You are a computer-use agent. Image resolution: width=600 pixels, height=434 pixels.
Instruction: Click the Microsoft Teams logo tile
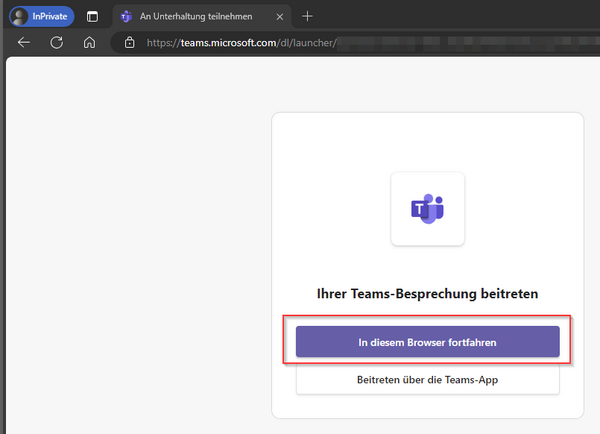click(x=427, y=209)
